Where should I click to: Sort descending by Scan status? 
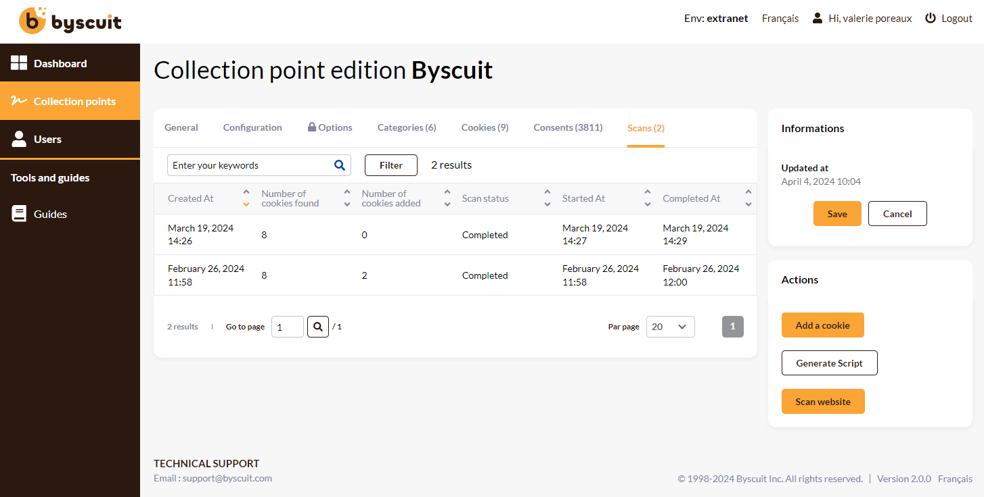click(x=547, y=204)
